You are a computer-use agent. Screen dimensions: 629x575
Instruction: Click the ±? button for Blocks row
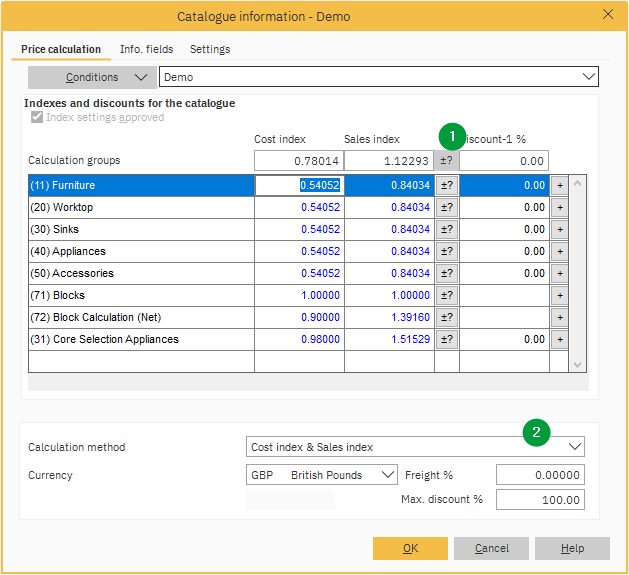tap(446, 295)
